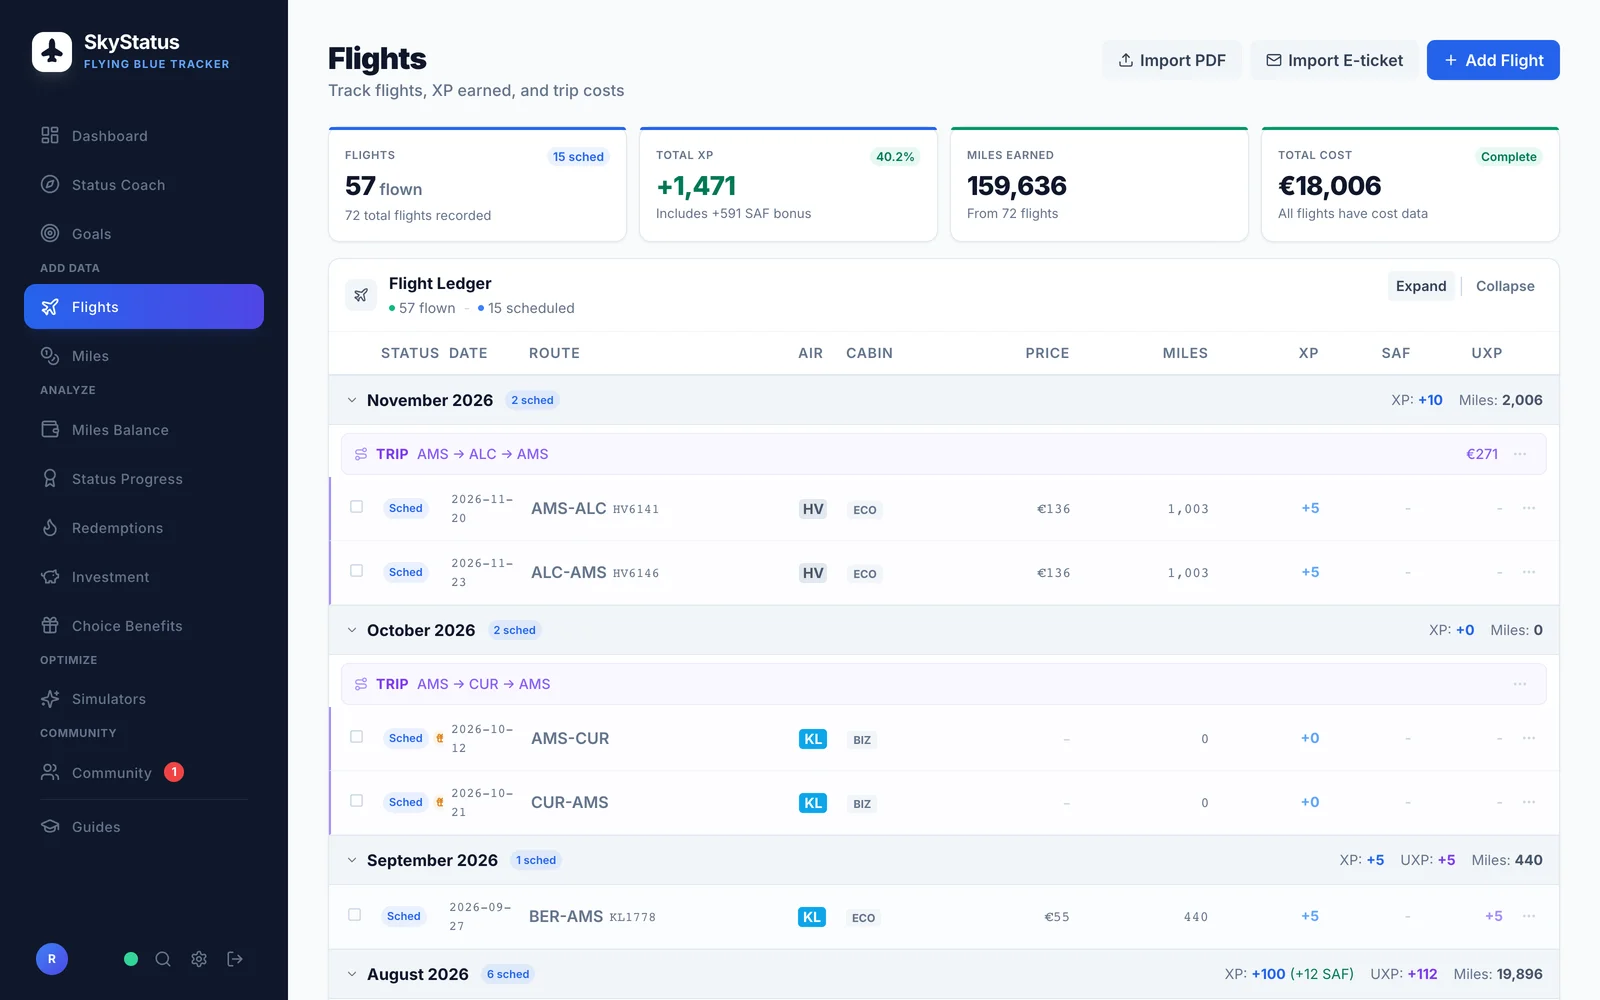
Task: Click the Sched status tag on BER-AMS row
Action: pyautogui.click(x=404, y=916)
